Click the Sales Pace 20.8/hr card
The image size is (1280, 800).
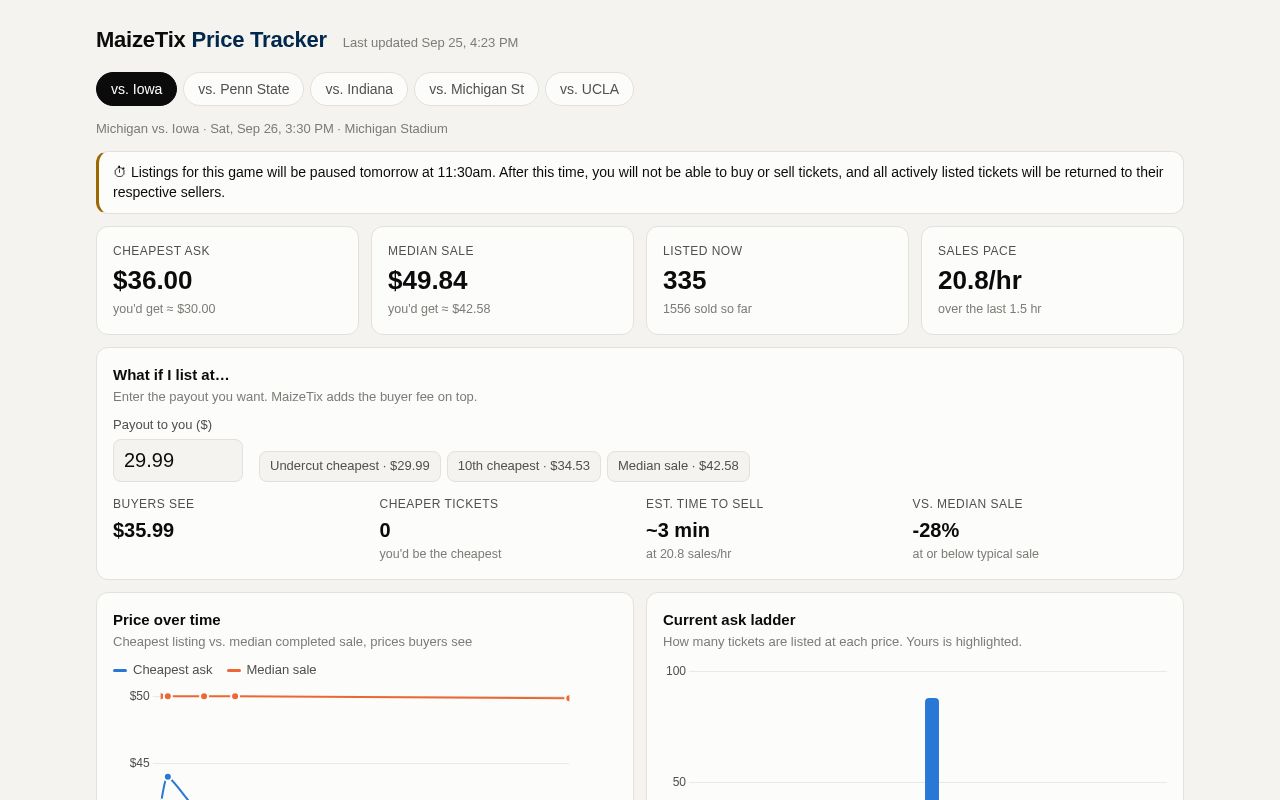[x=1052, y=280]
